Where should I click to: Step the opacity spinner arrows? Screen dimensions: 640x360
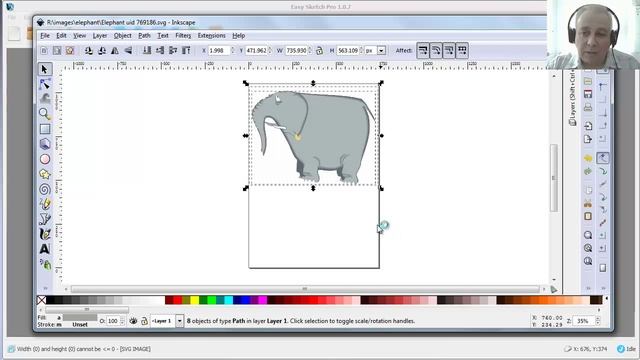(x=122, y=321)
